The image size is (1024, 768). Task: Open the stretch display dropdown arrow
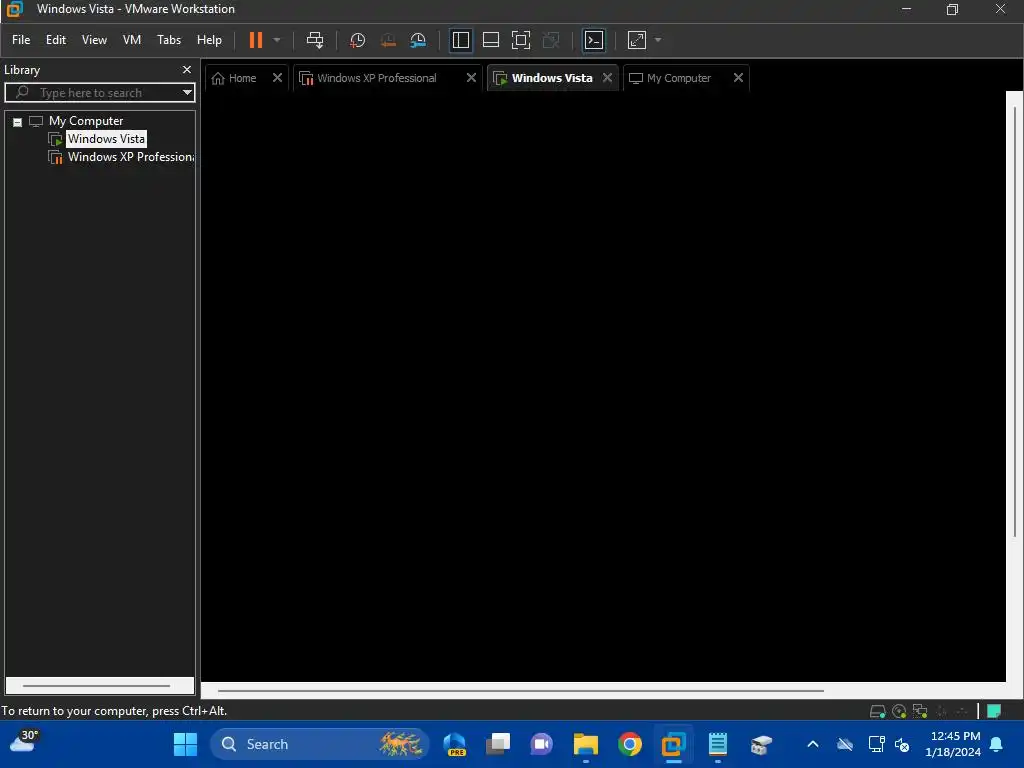point(658,40)
